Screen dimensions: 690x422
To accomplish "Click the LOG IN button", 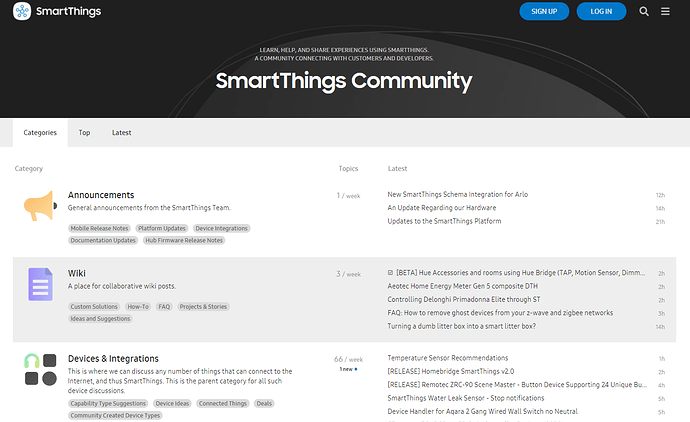I will (601, 11).
